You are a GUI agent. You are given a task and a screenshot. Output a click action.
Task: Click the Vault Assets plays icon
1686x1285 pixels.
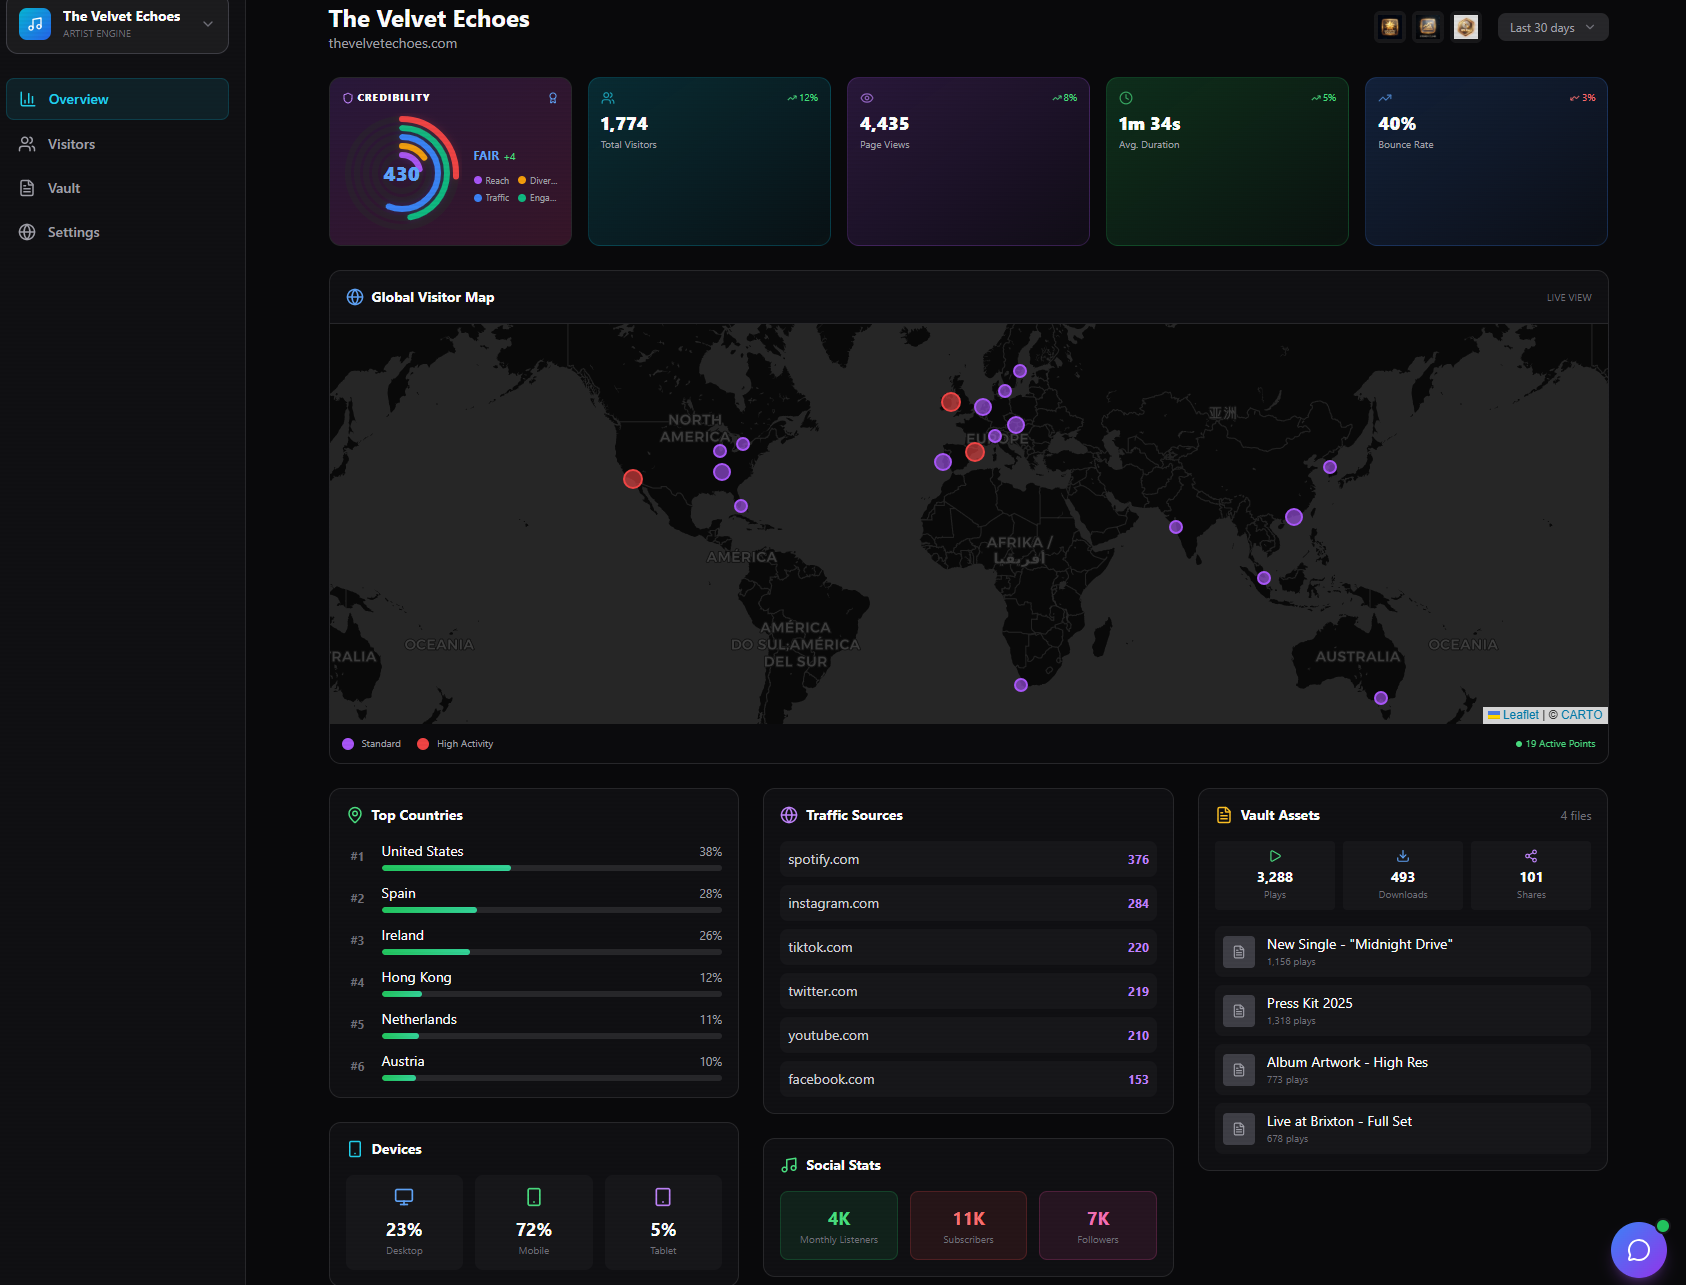click(1275, 856)
